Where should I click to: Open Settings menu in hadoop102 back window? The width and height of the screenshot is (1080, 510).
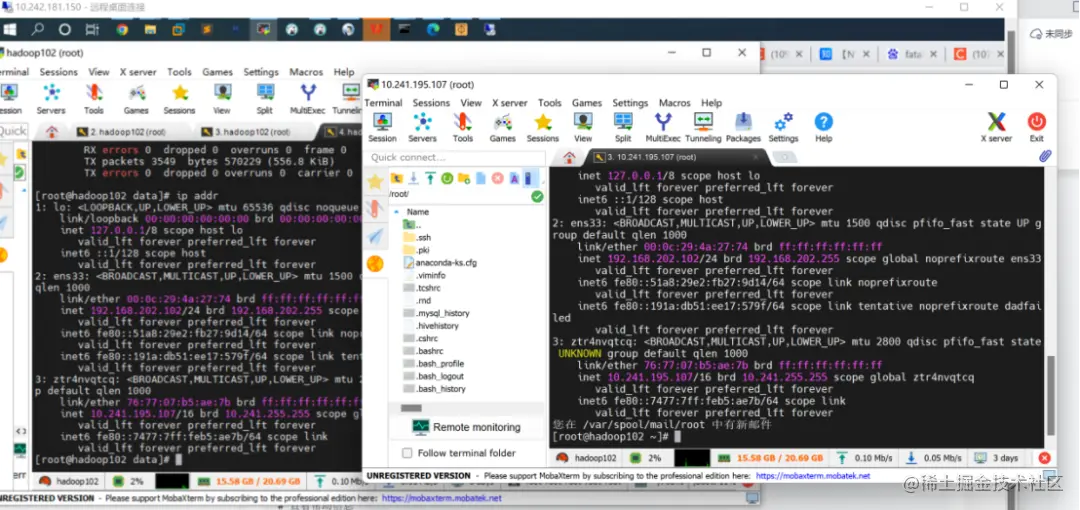[x=261, y=72]
